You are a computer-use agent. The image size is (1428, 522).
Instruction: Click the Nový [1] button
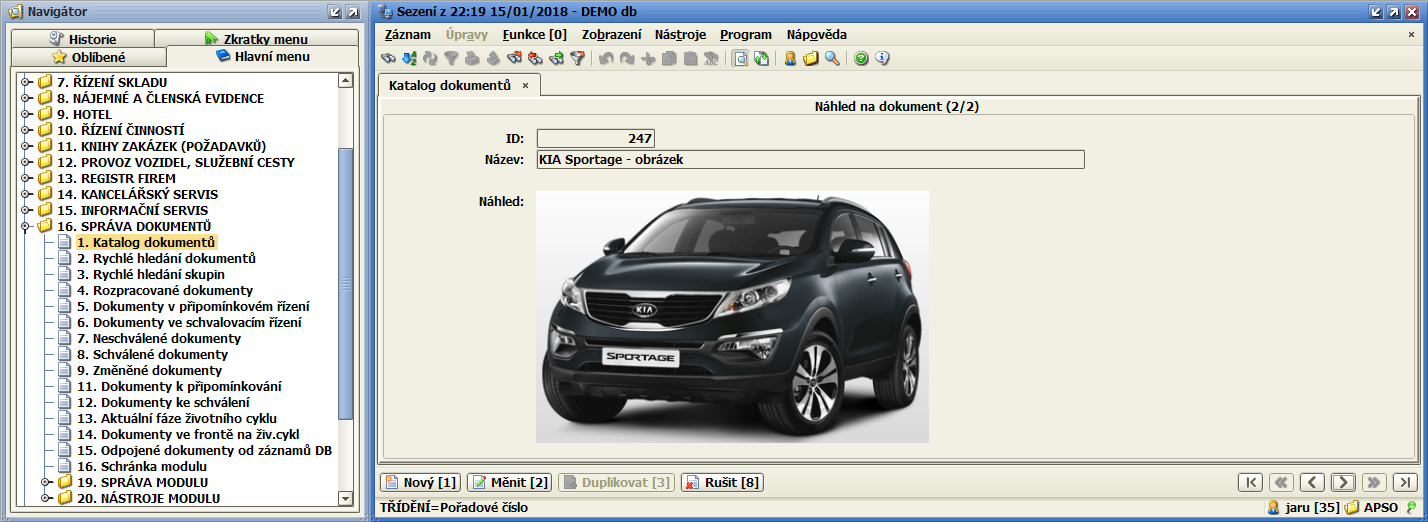421,482
